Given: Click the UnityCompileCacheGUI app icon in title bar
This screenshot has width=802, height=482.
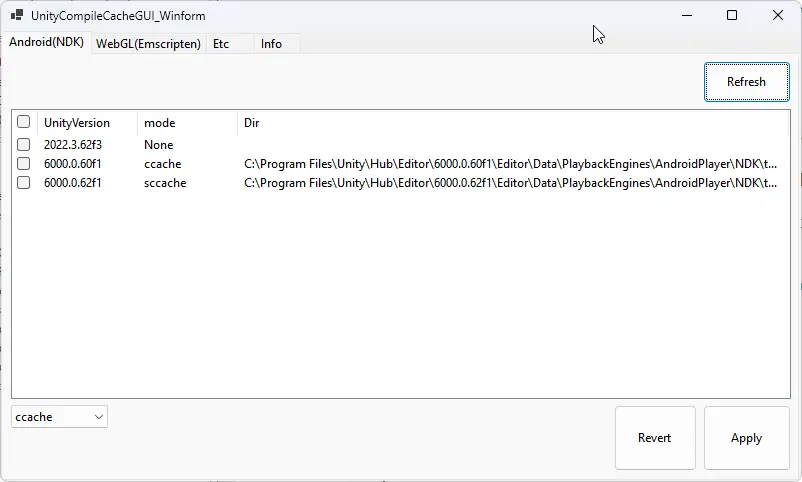Looking at the screenshot, I should 17,16.
